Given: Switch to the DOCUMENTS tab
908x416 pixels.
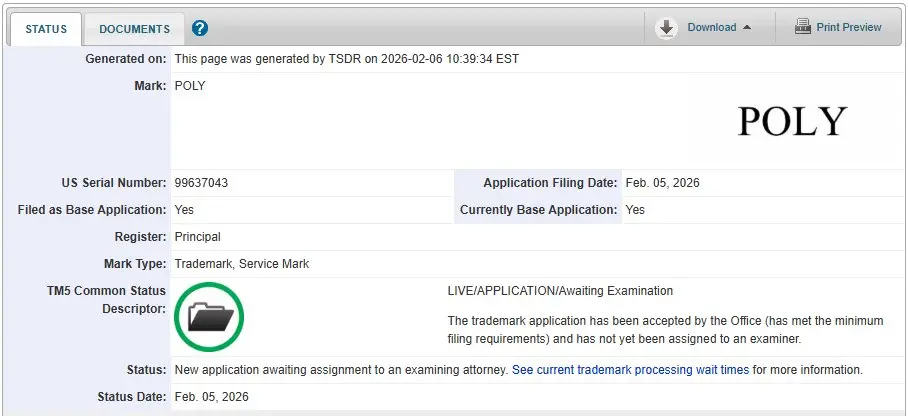Looking at the screenshot, I should [x=134, y=29].
